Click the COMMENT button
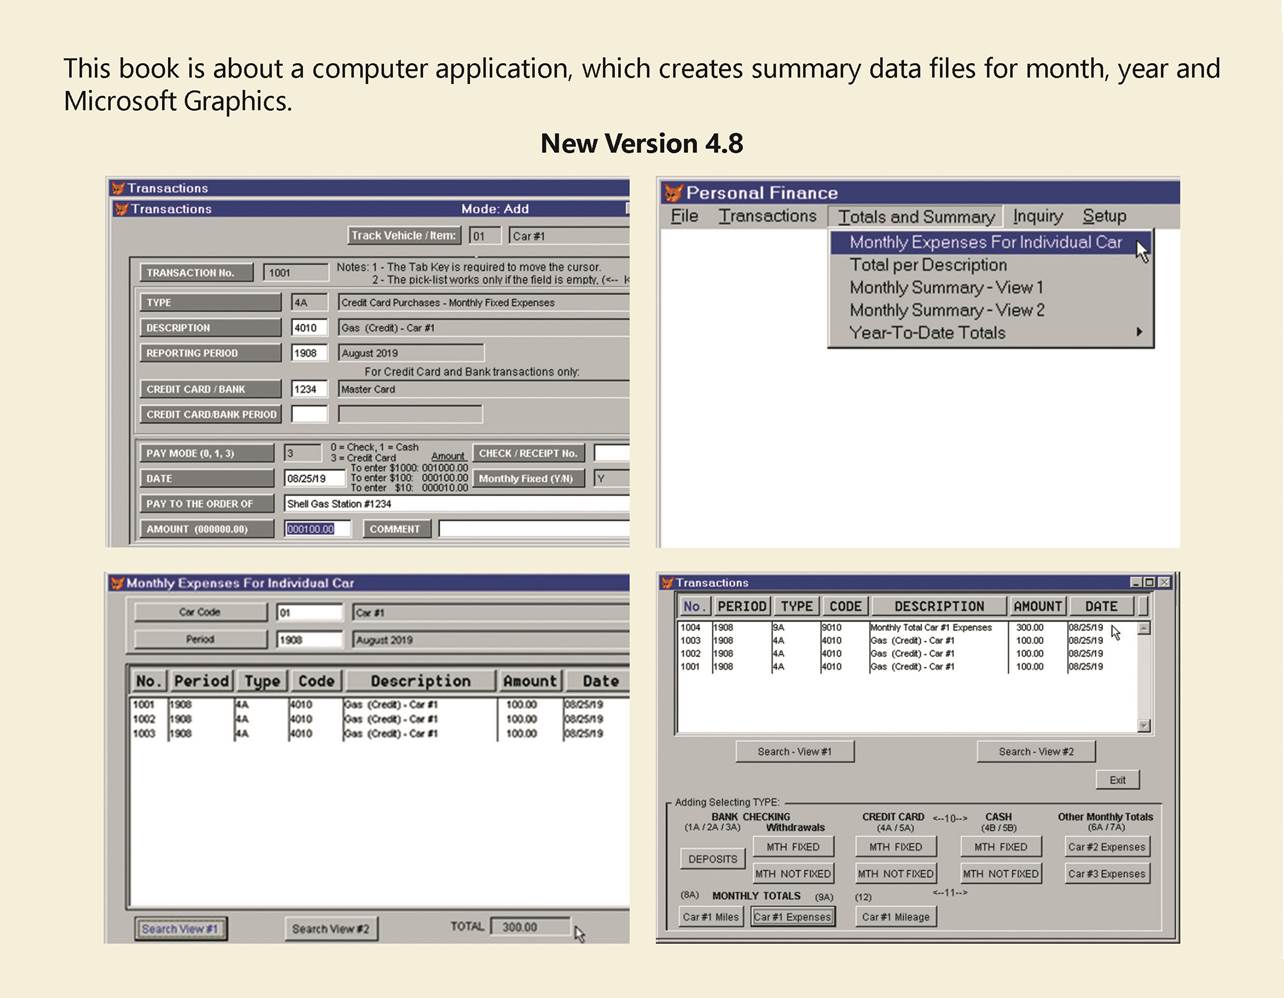This screenshot has height=998, width=1284. click(395, 529)
